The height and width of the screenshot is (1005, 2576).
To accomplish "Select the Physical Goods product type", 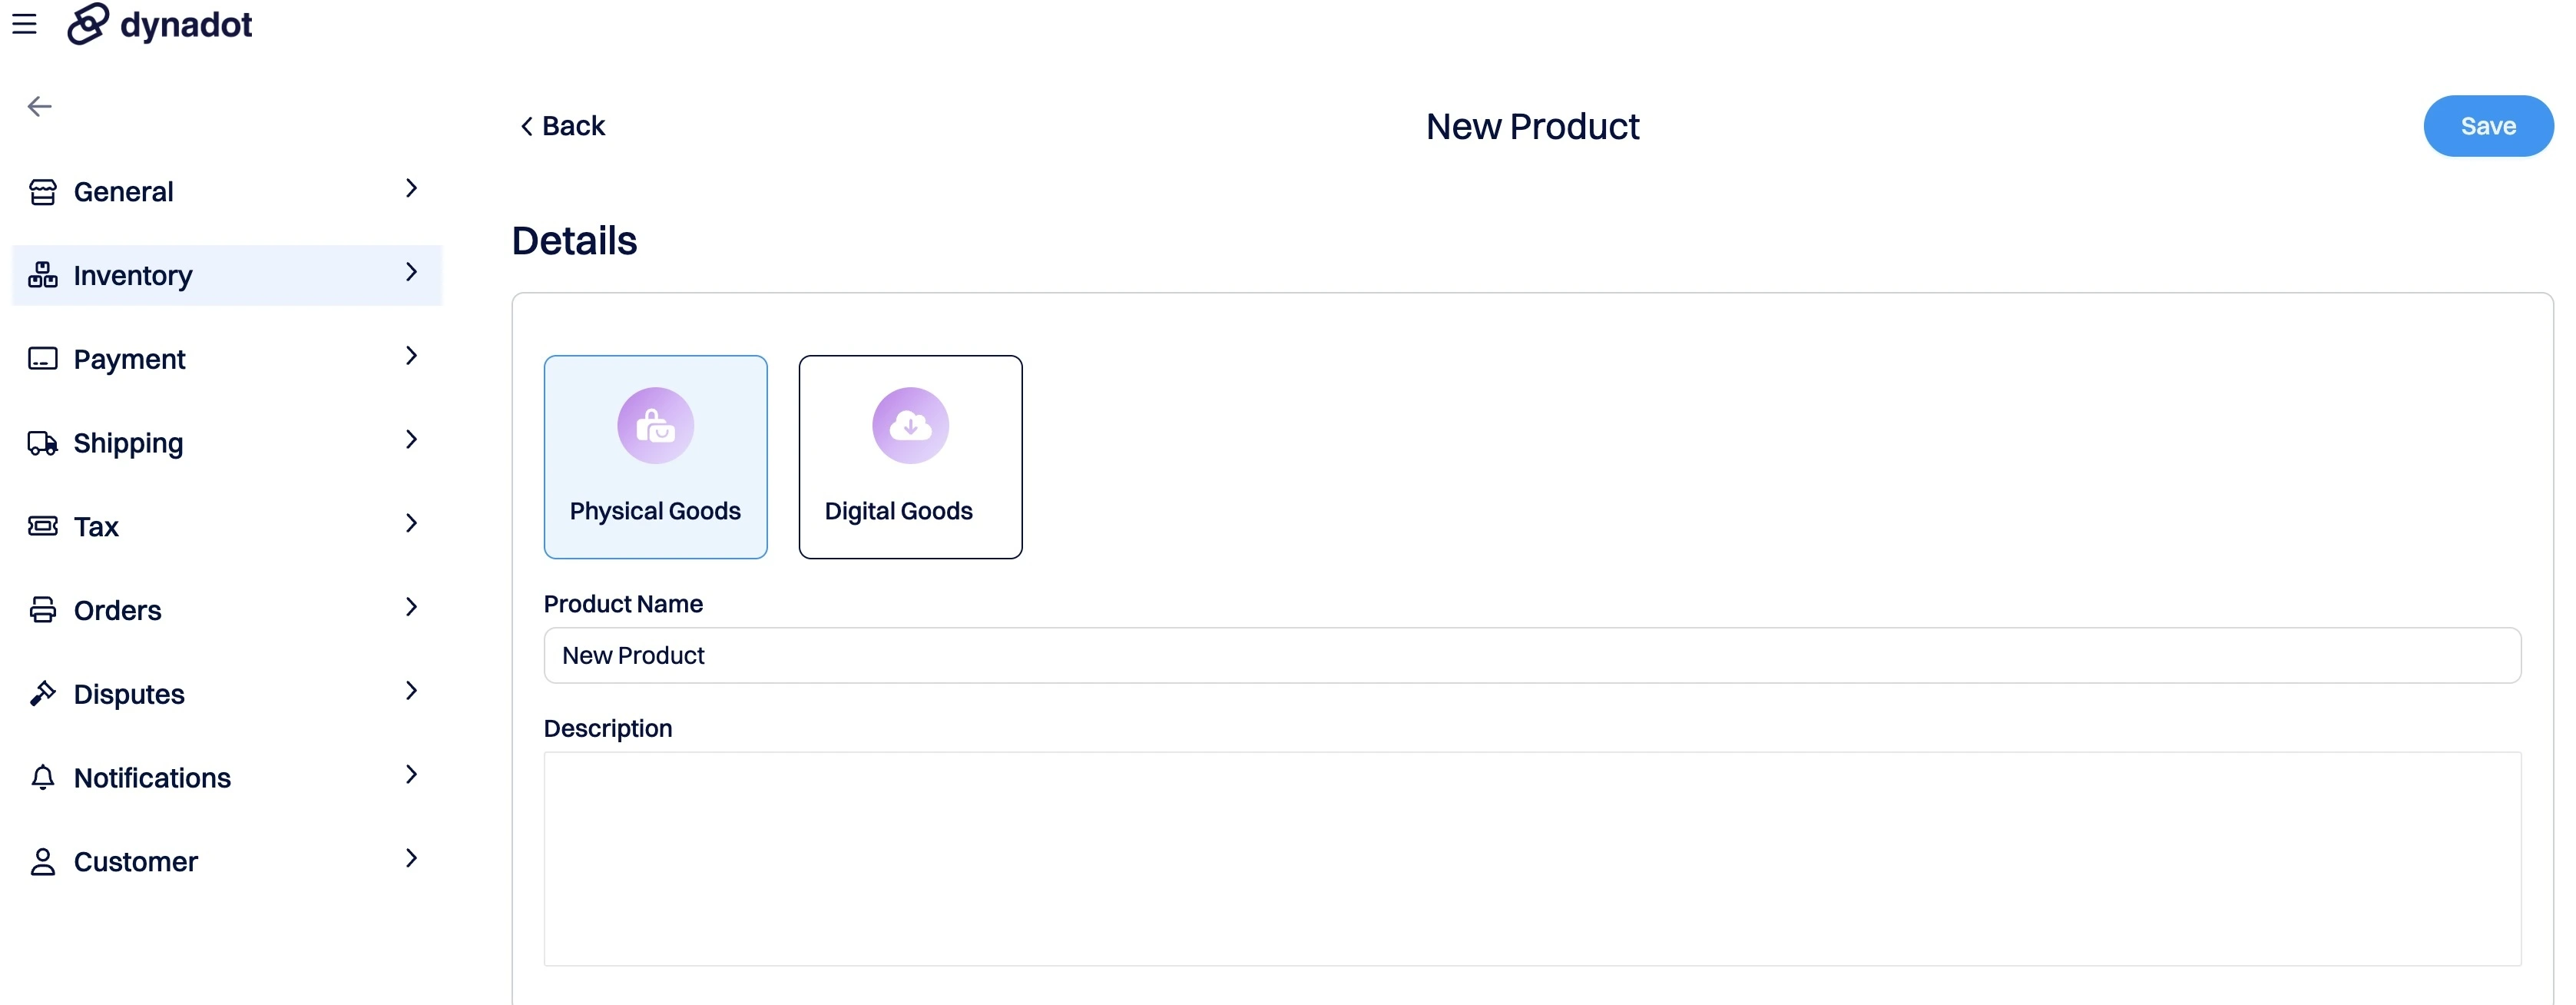I will coord(655,457).
